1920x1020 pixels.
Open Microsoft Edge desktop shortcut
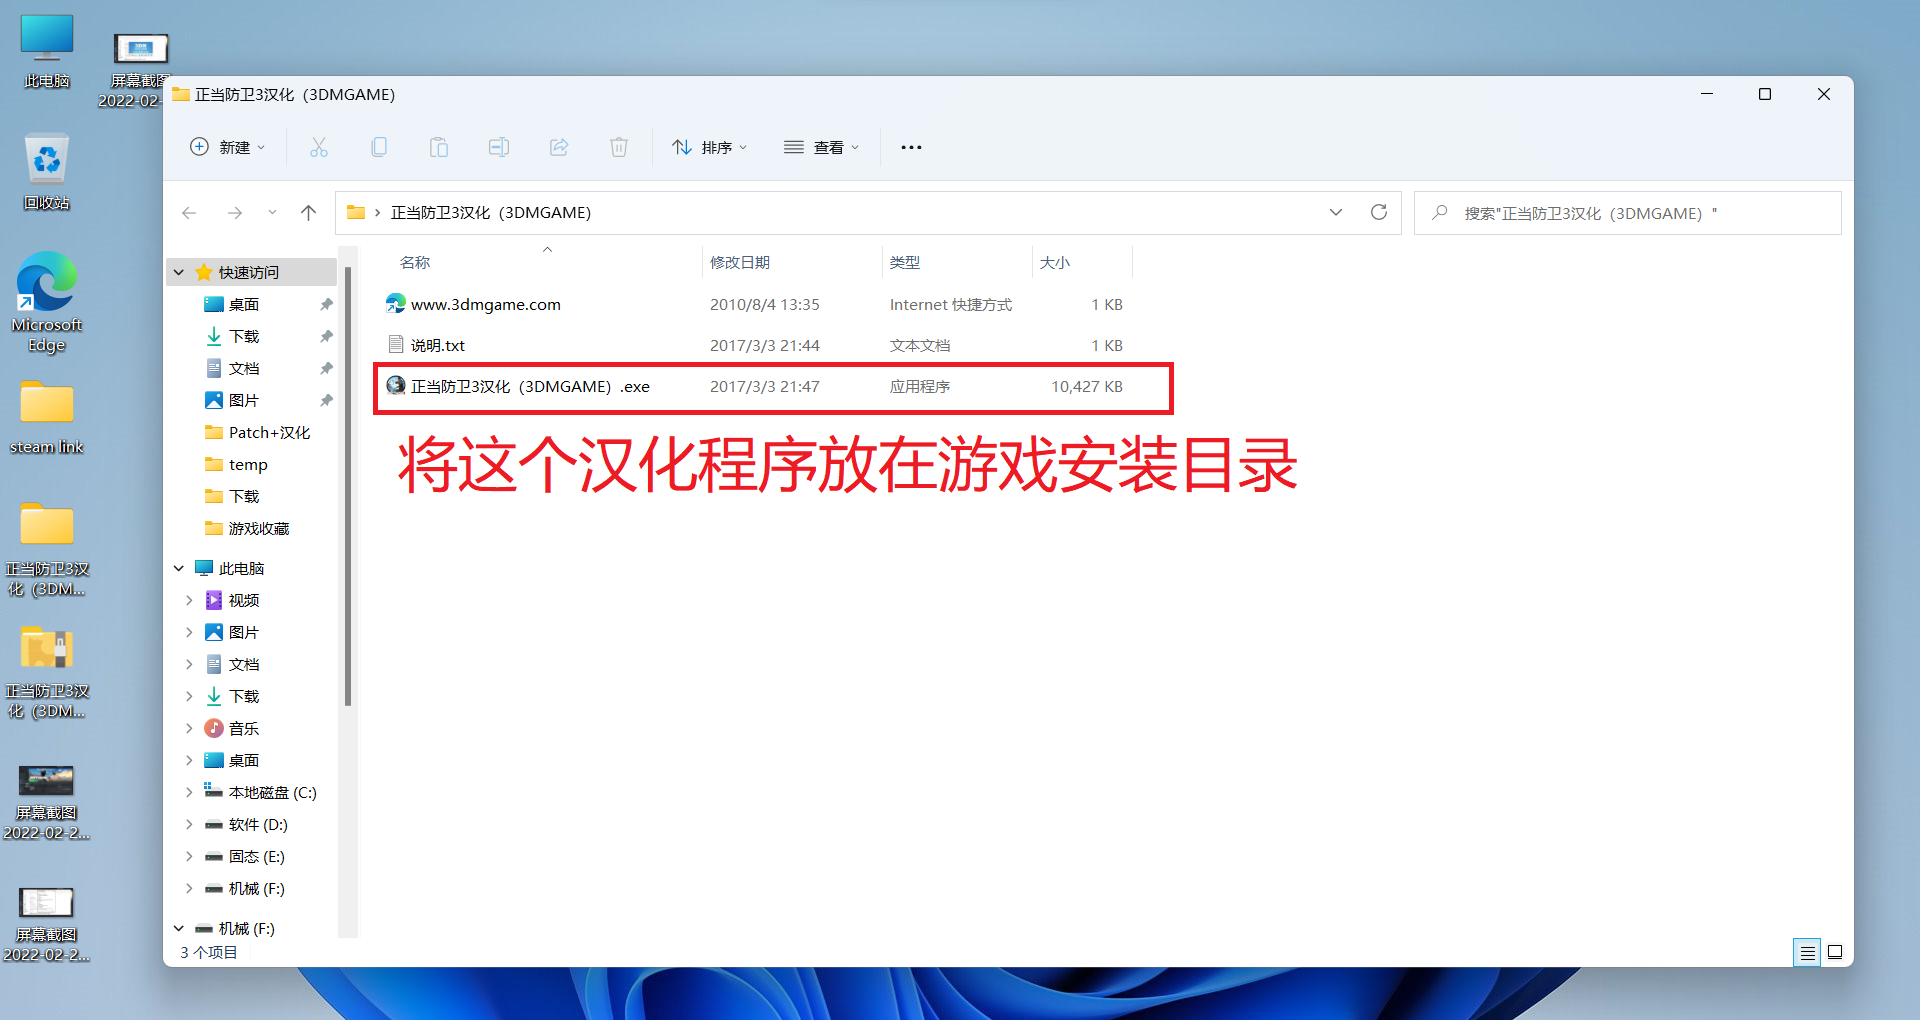[47, 302]
